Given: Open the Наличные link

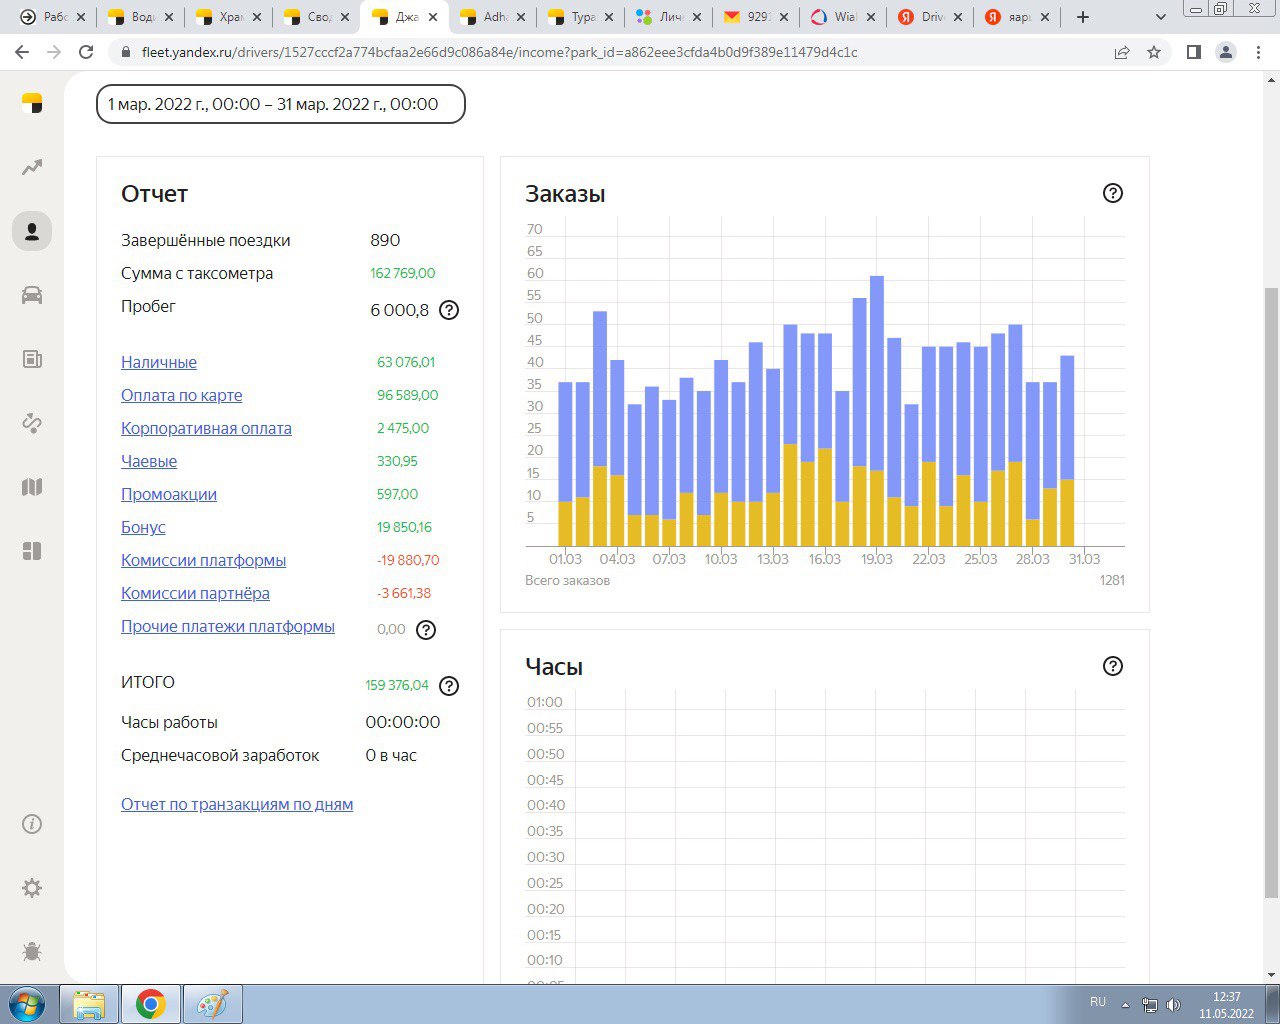Looking at the screenshot, I should pos(159,362).
